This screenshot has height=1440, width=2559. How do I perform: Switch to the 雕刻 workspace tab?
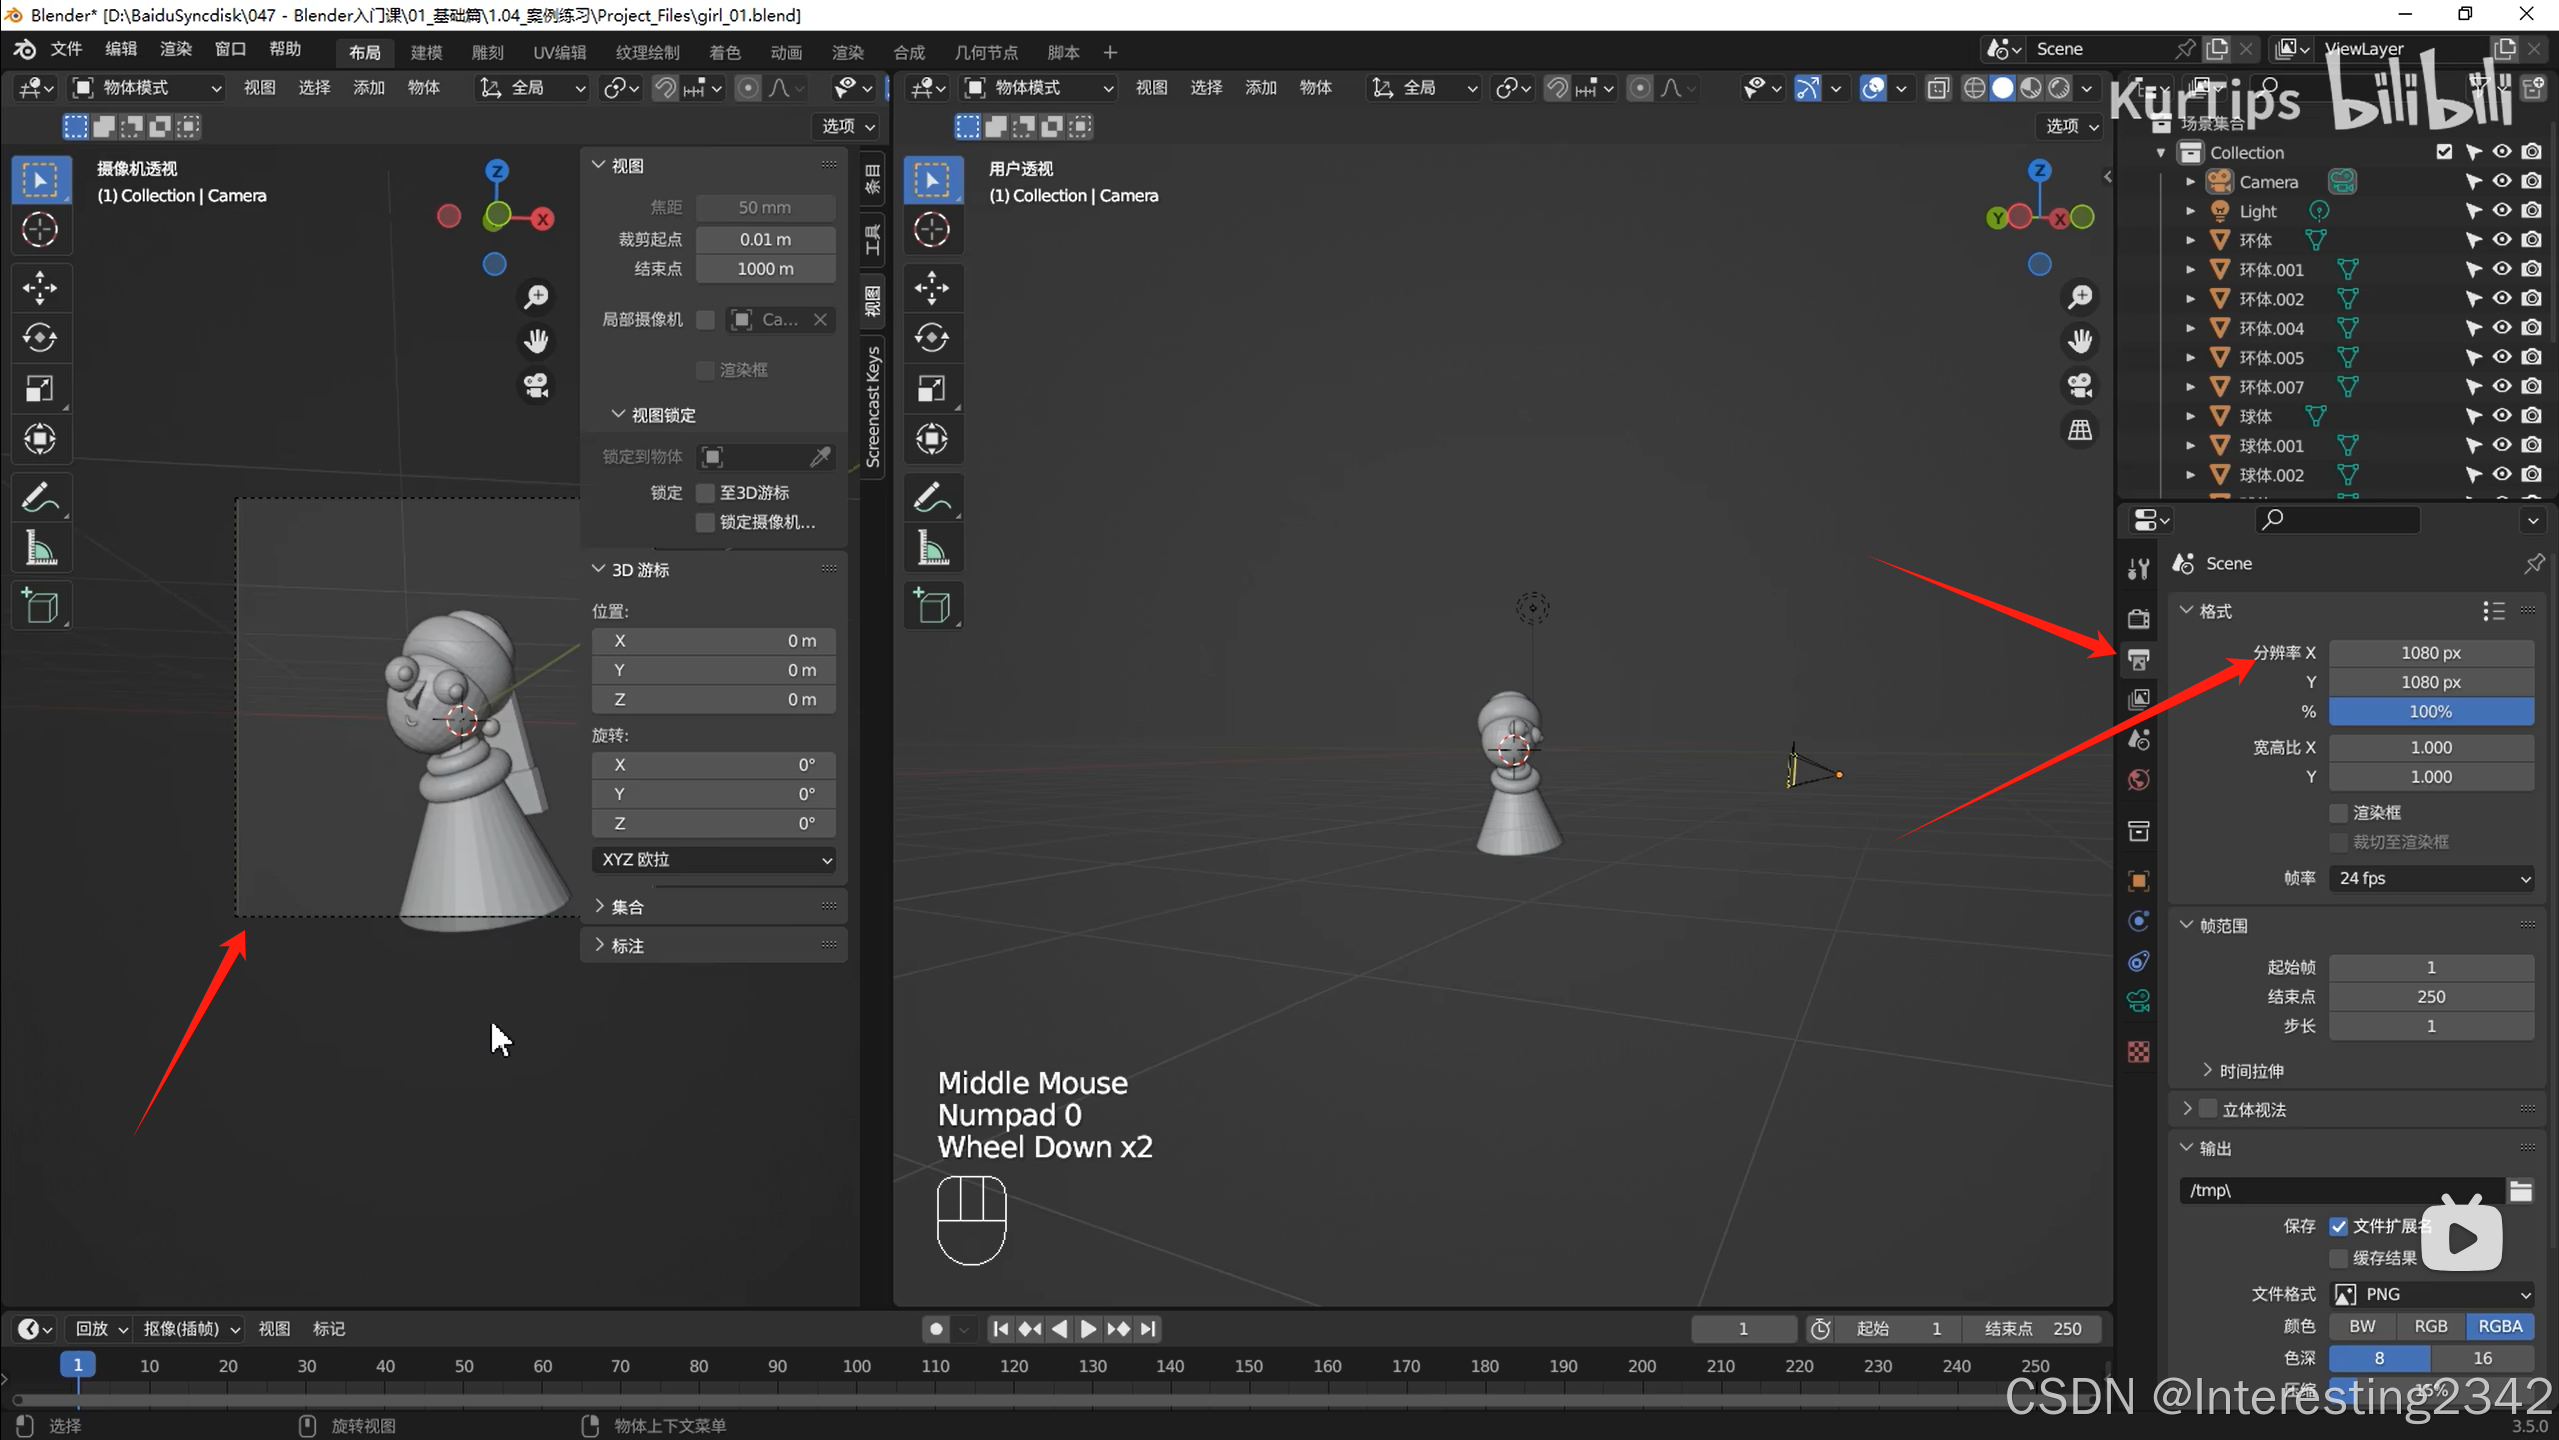[x=487, y=52]
